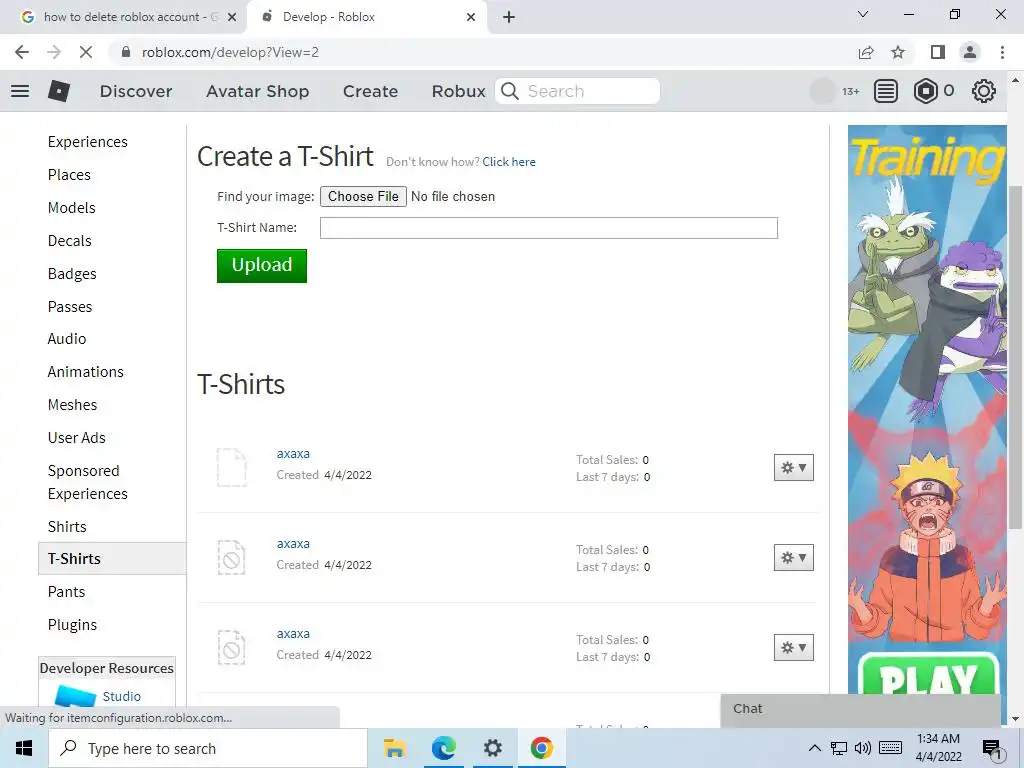Screen dimensions: 1024x768
Task: Select Shirts in the sidebar
Action: point(67,526)
